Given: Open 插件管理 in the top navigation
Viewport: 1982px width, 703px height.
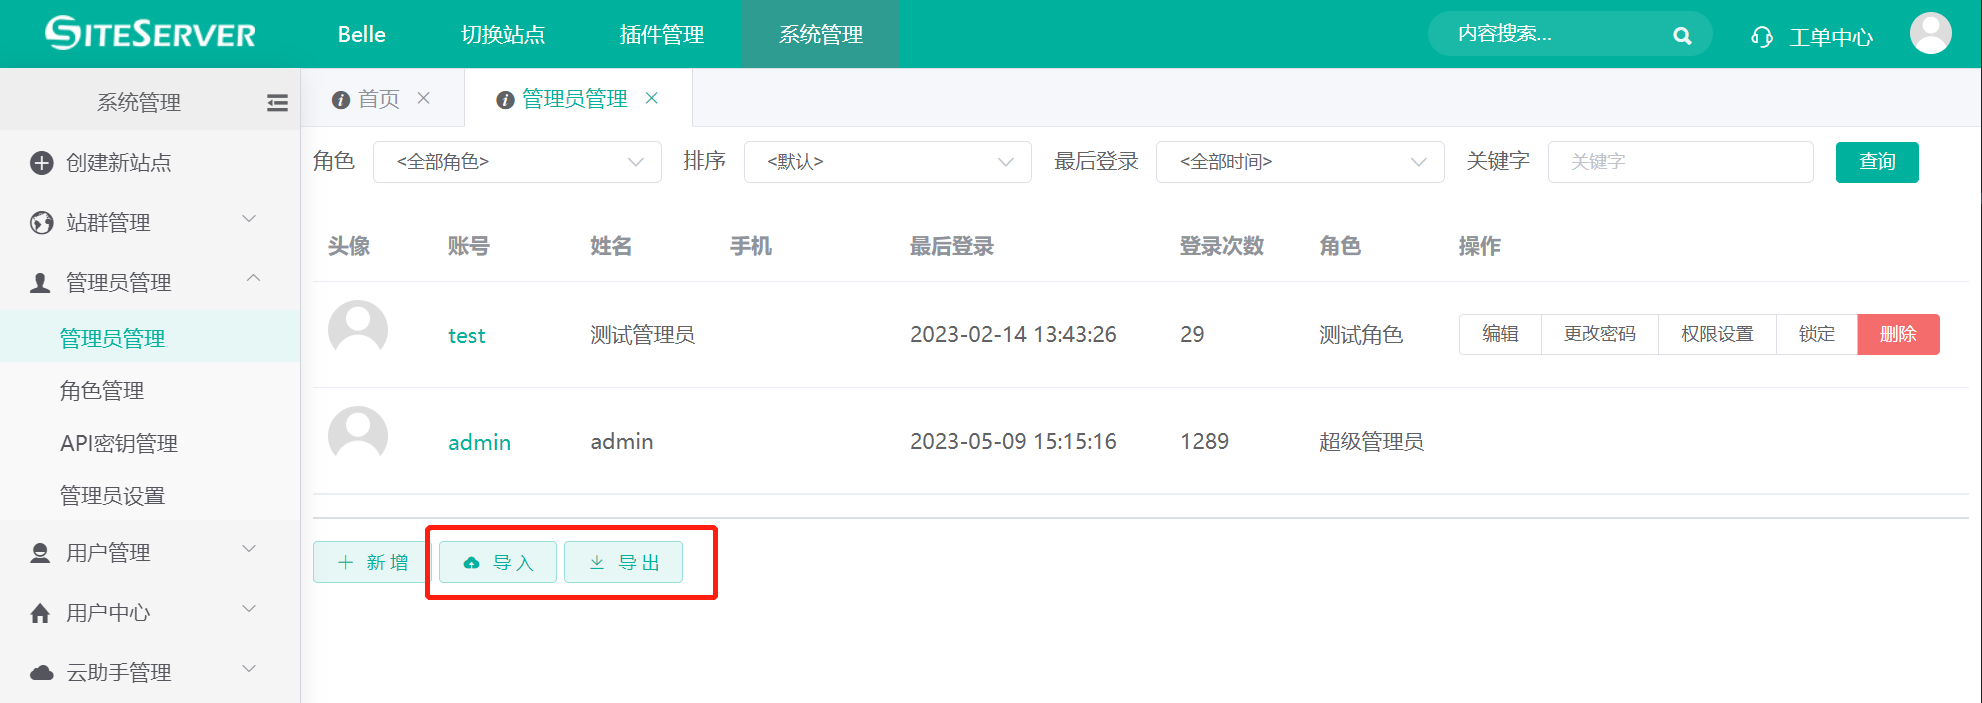Looking at the screenshot, I should [x=662, y=34].
